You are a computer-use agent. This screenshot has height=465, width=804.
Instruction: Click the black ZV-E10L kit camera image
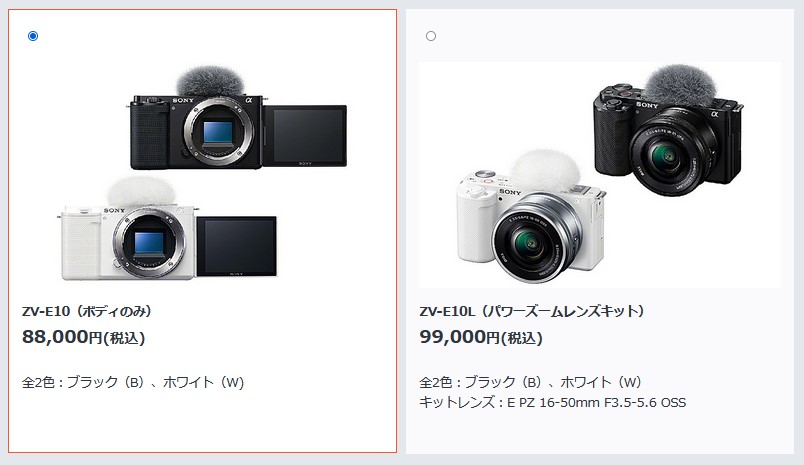pyautogui.click(x=668, y=130)
